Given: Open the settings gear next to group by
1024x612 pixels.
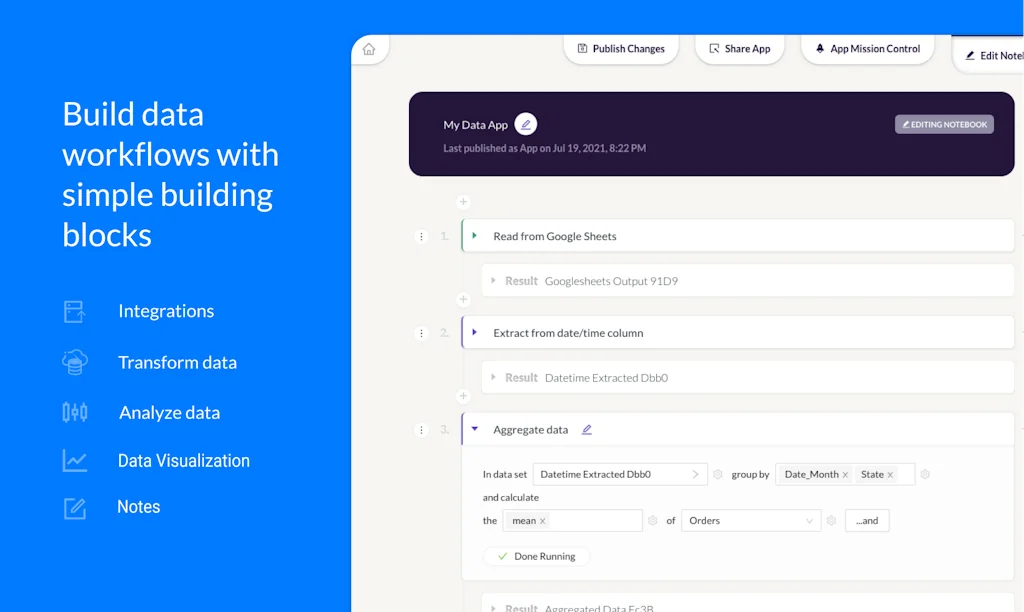Looking at the screenshot, I should 925,474.
